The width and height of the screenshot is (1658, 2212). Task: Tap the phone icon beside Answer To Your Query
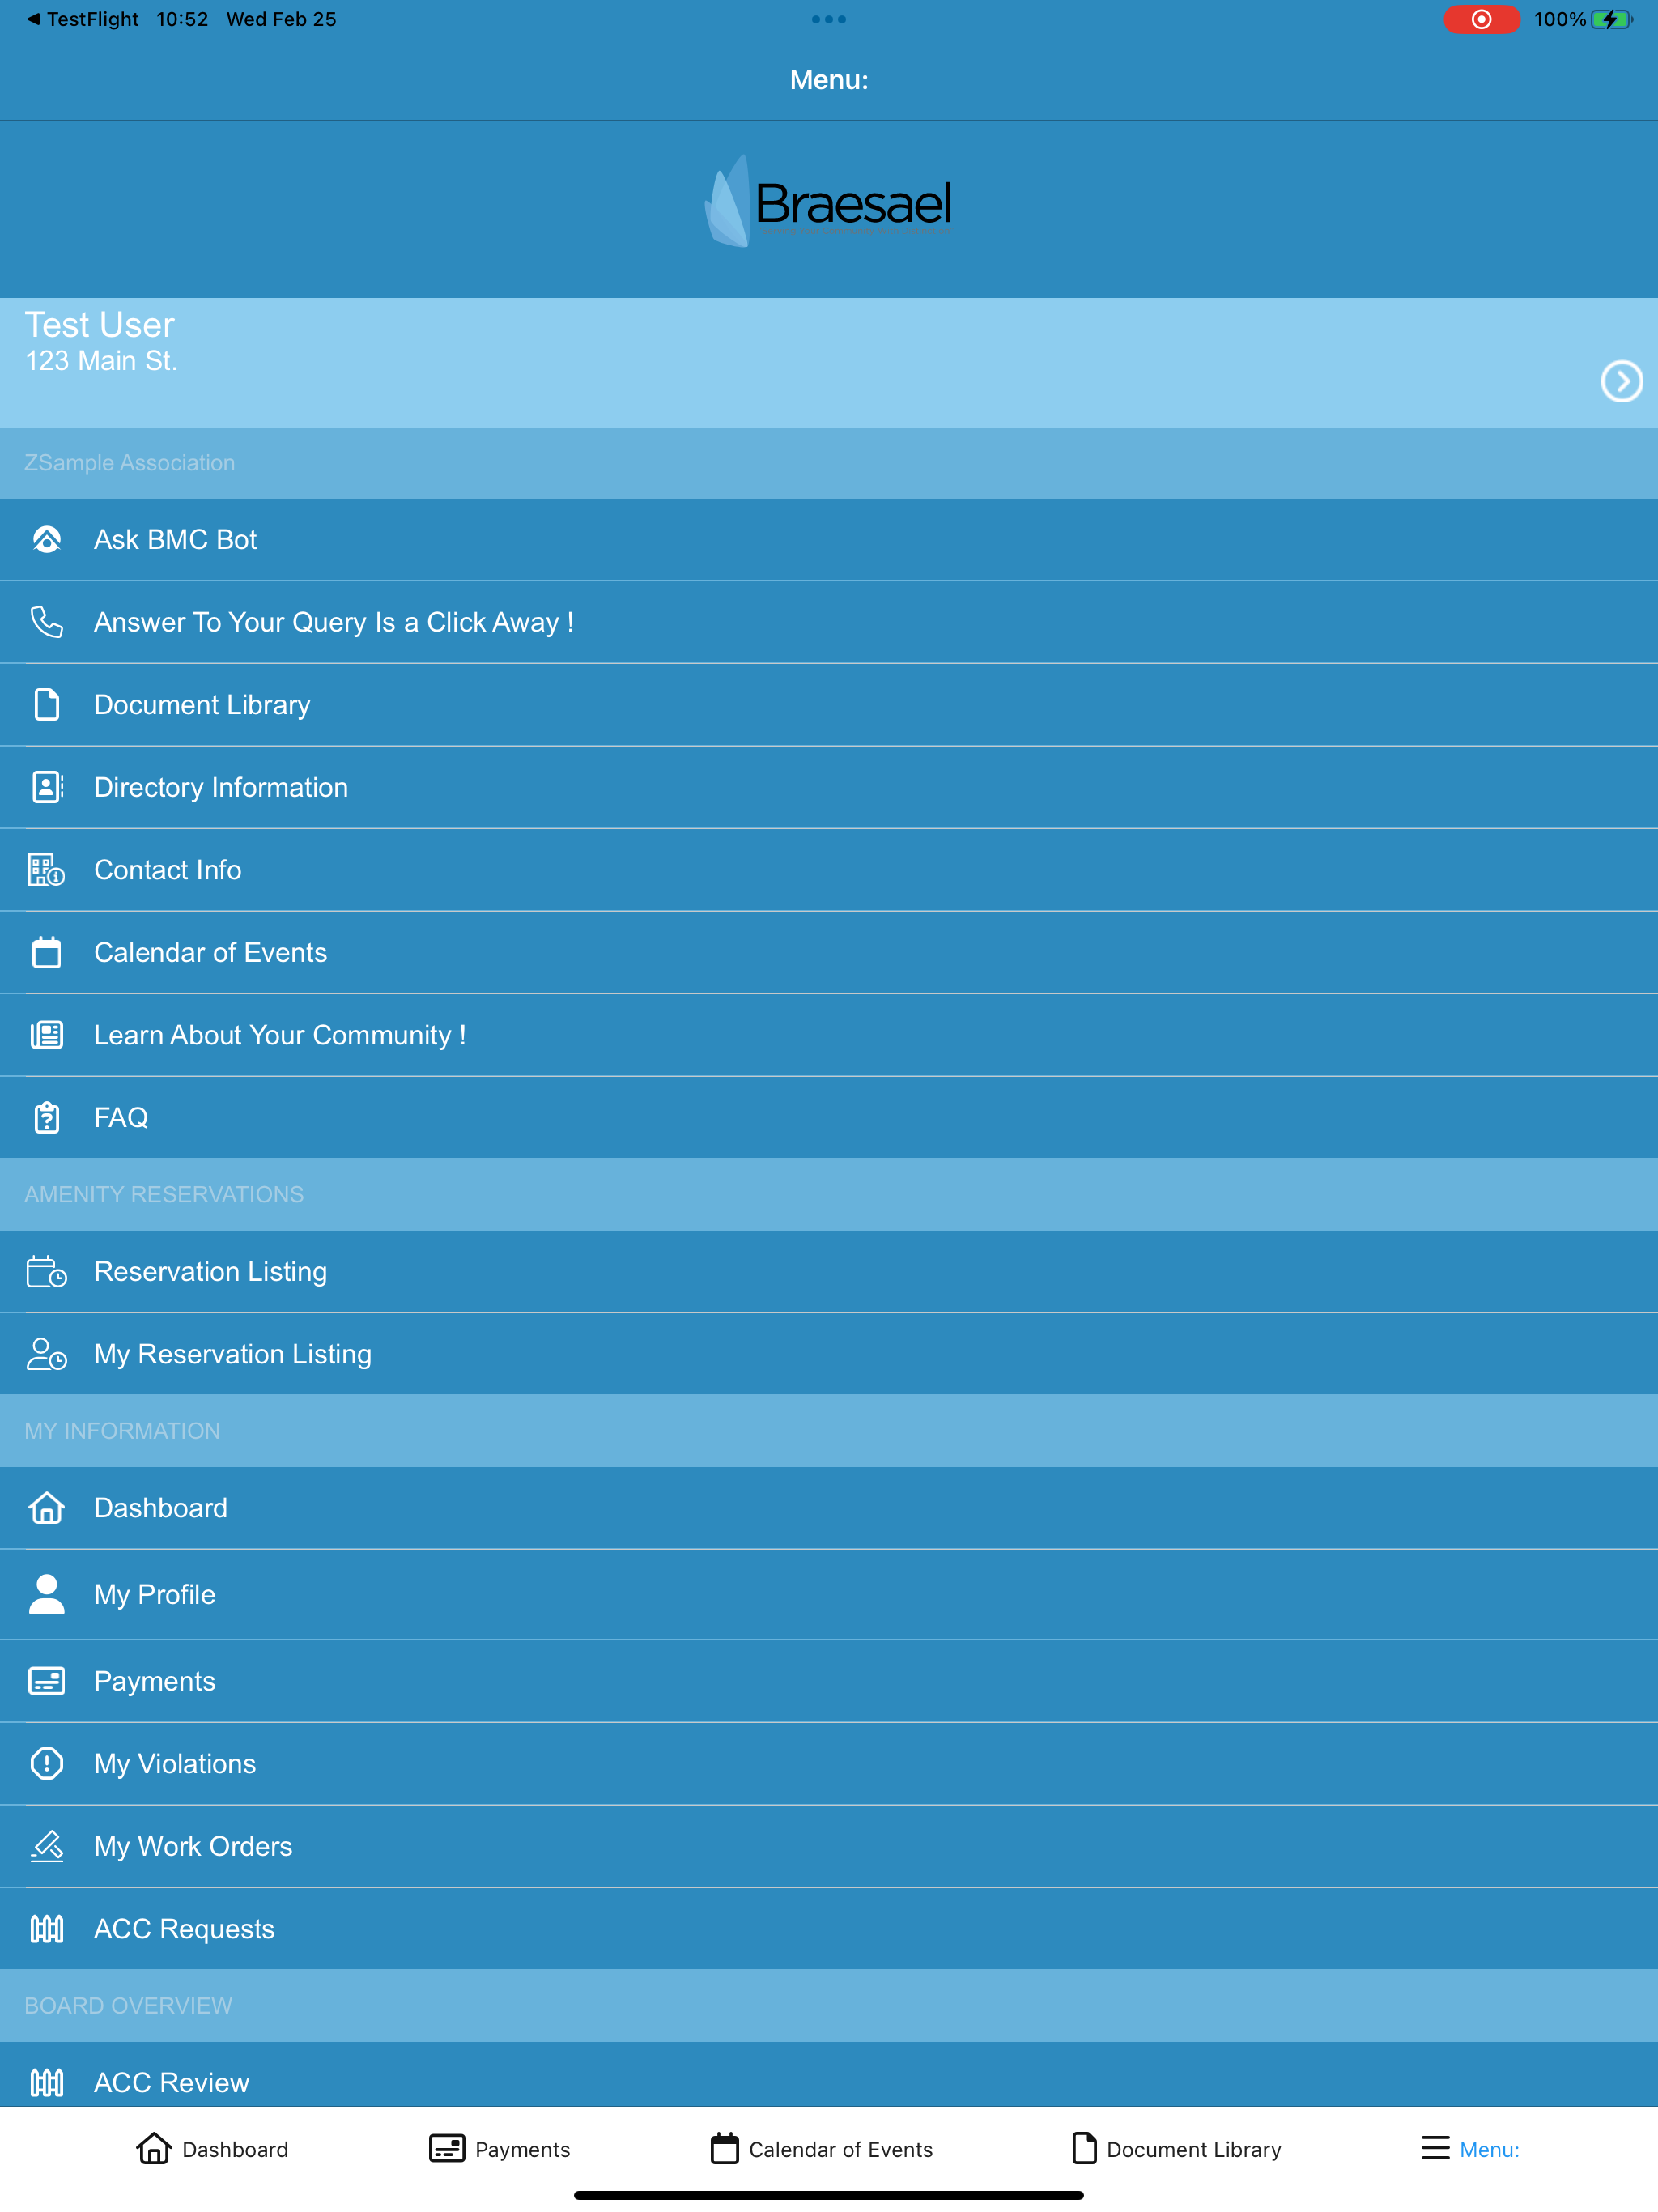(47, 622)
